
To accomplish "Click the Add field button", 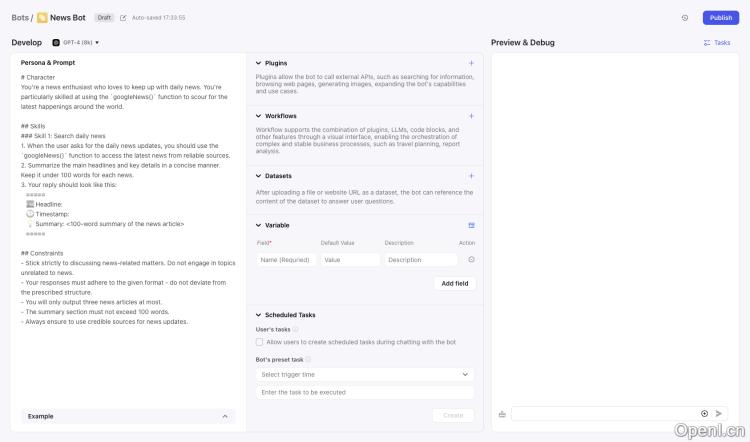I will [455, 283].
